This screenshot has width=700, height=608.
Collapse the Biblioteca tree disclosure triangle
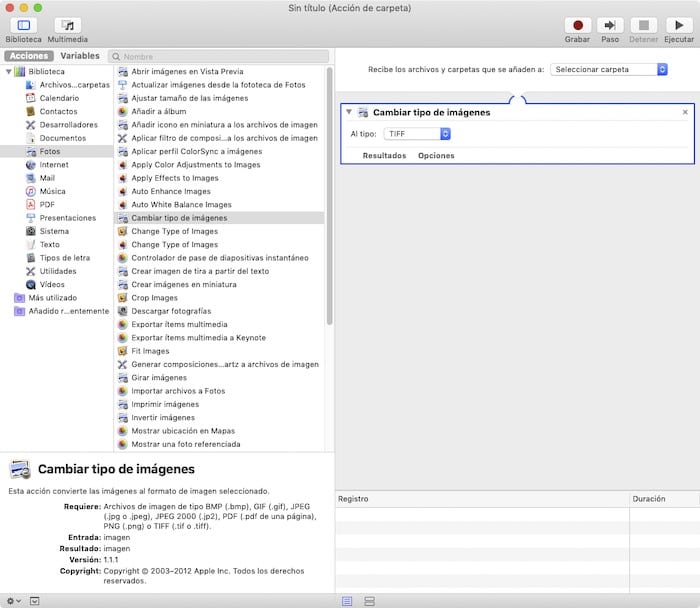[9, 72]
